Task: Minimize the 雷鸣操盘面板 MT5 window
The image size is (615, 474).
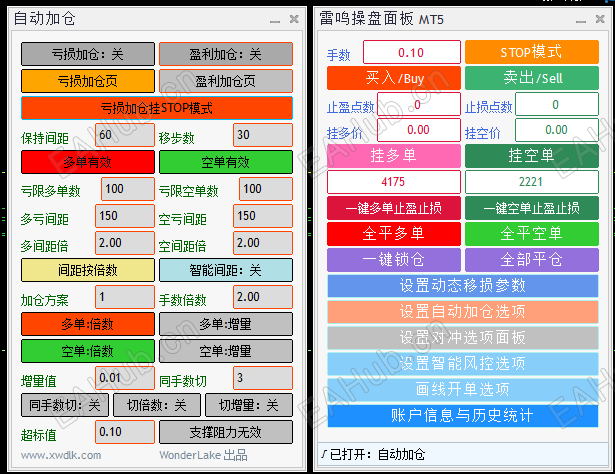Action: [x=581, y=20]
